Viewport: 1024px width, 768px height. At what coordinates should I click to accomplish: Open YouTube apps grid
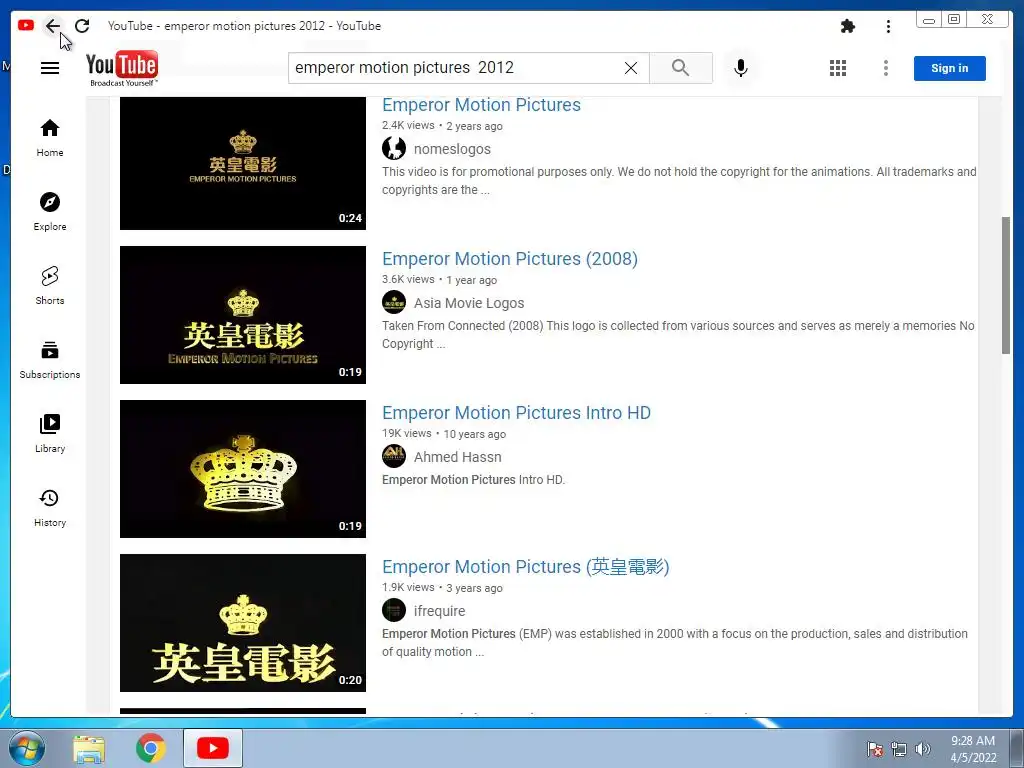838,68
